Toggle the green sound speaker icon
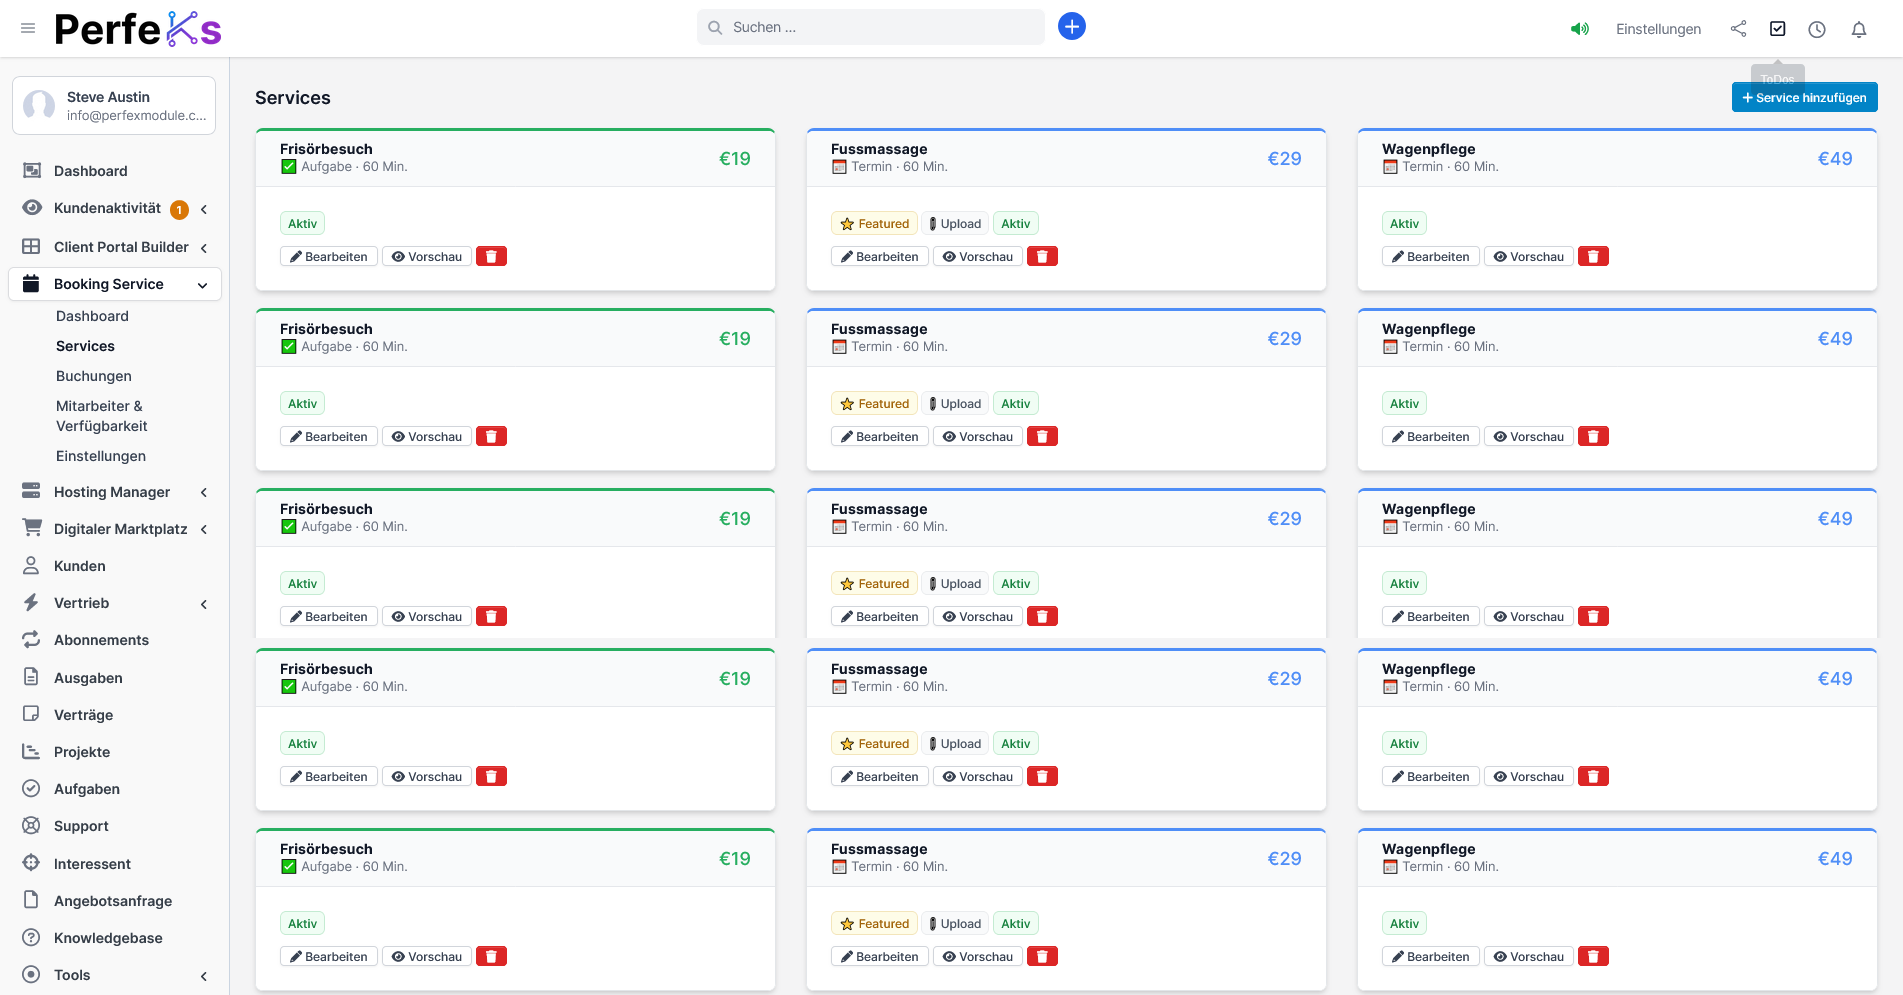The image size is (1903, 995). pos(1579,29)
